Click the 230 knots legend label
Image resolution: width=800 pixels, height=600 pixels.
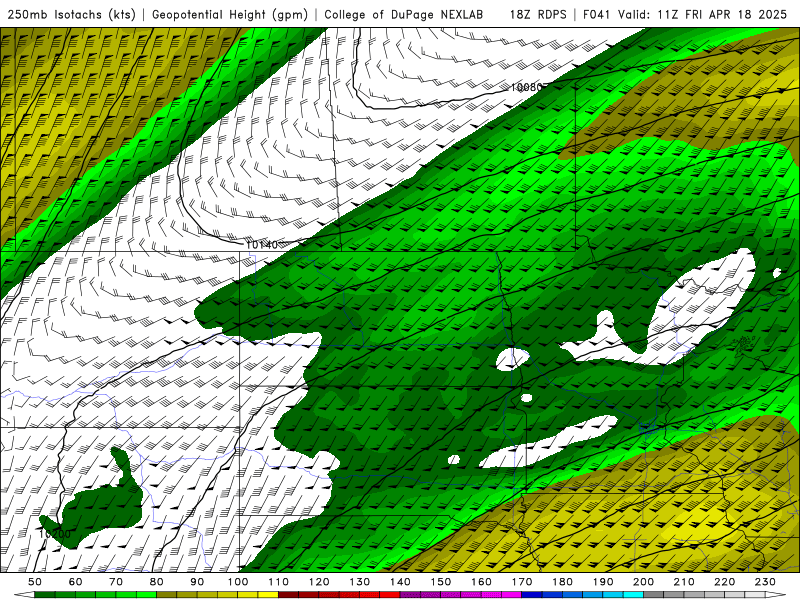click(x=765, y=582)
